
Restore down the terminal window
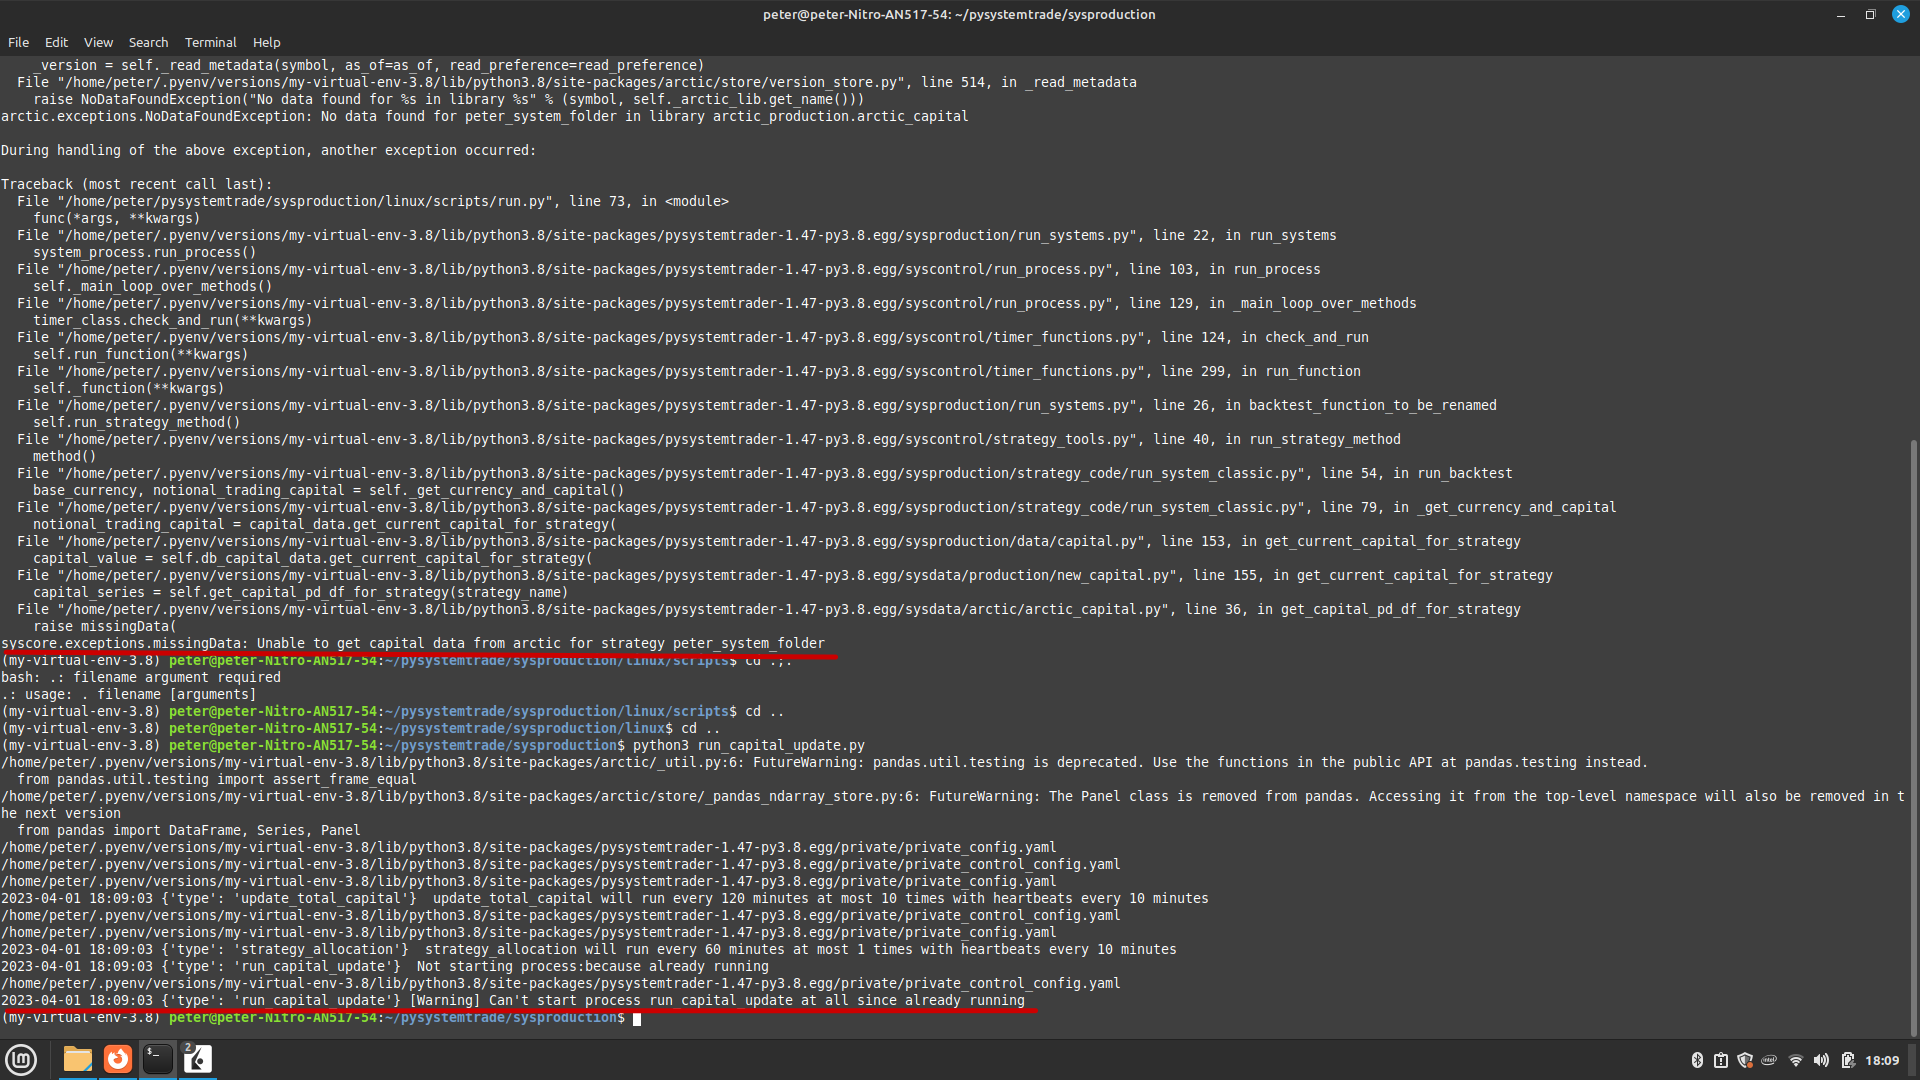(1870, 14)
